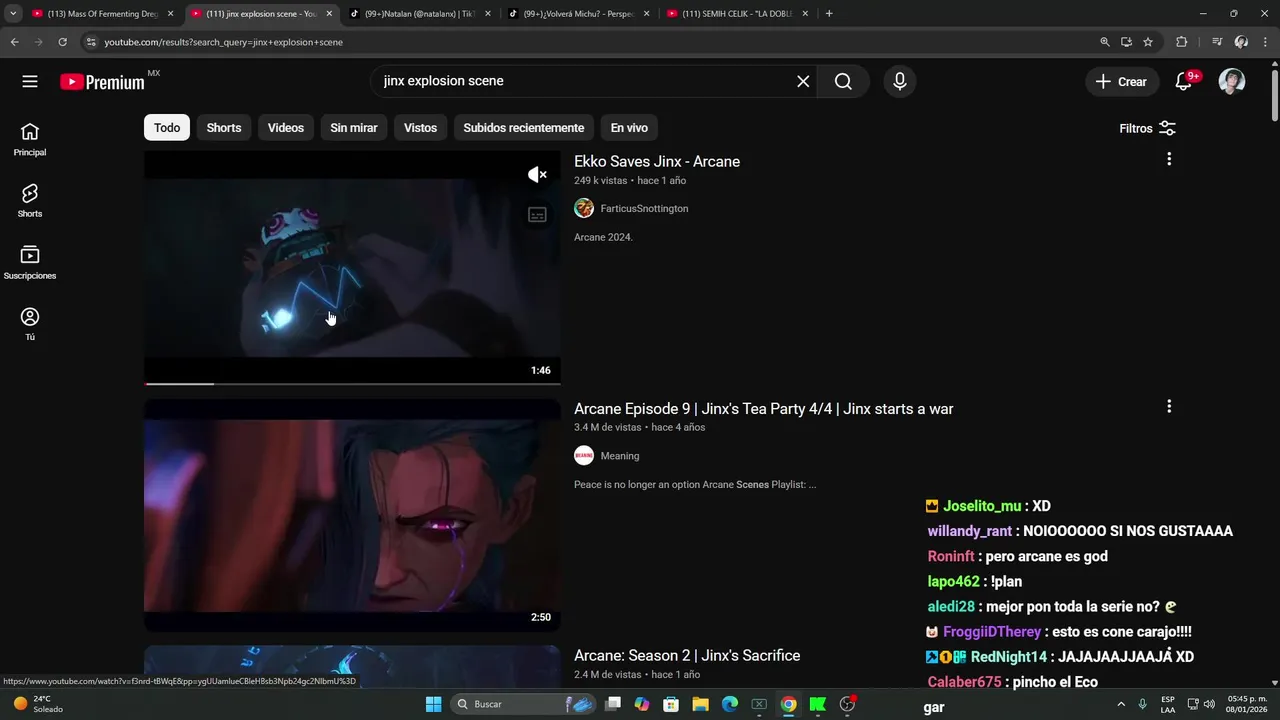Screen dimensions: 1280x720
Task: Seek in Ekko Saves Jinx preview progress bar
Action: (352, 383)
